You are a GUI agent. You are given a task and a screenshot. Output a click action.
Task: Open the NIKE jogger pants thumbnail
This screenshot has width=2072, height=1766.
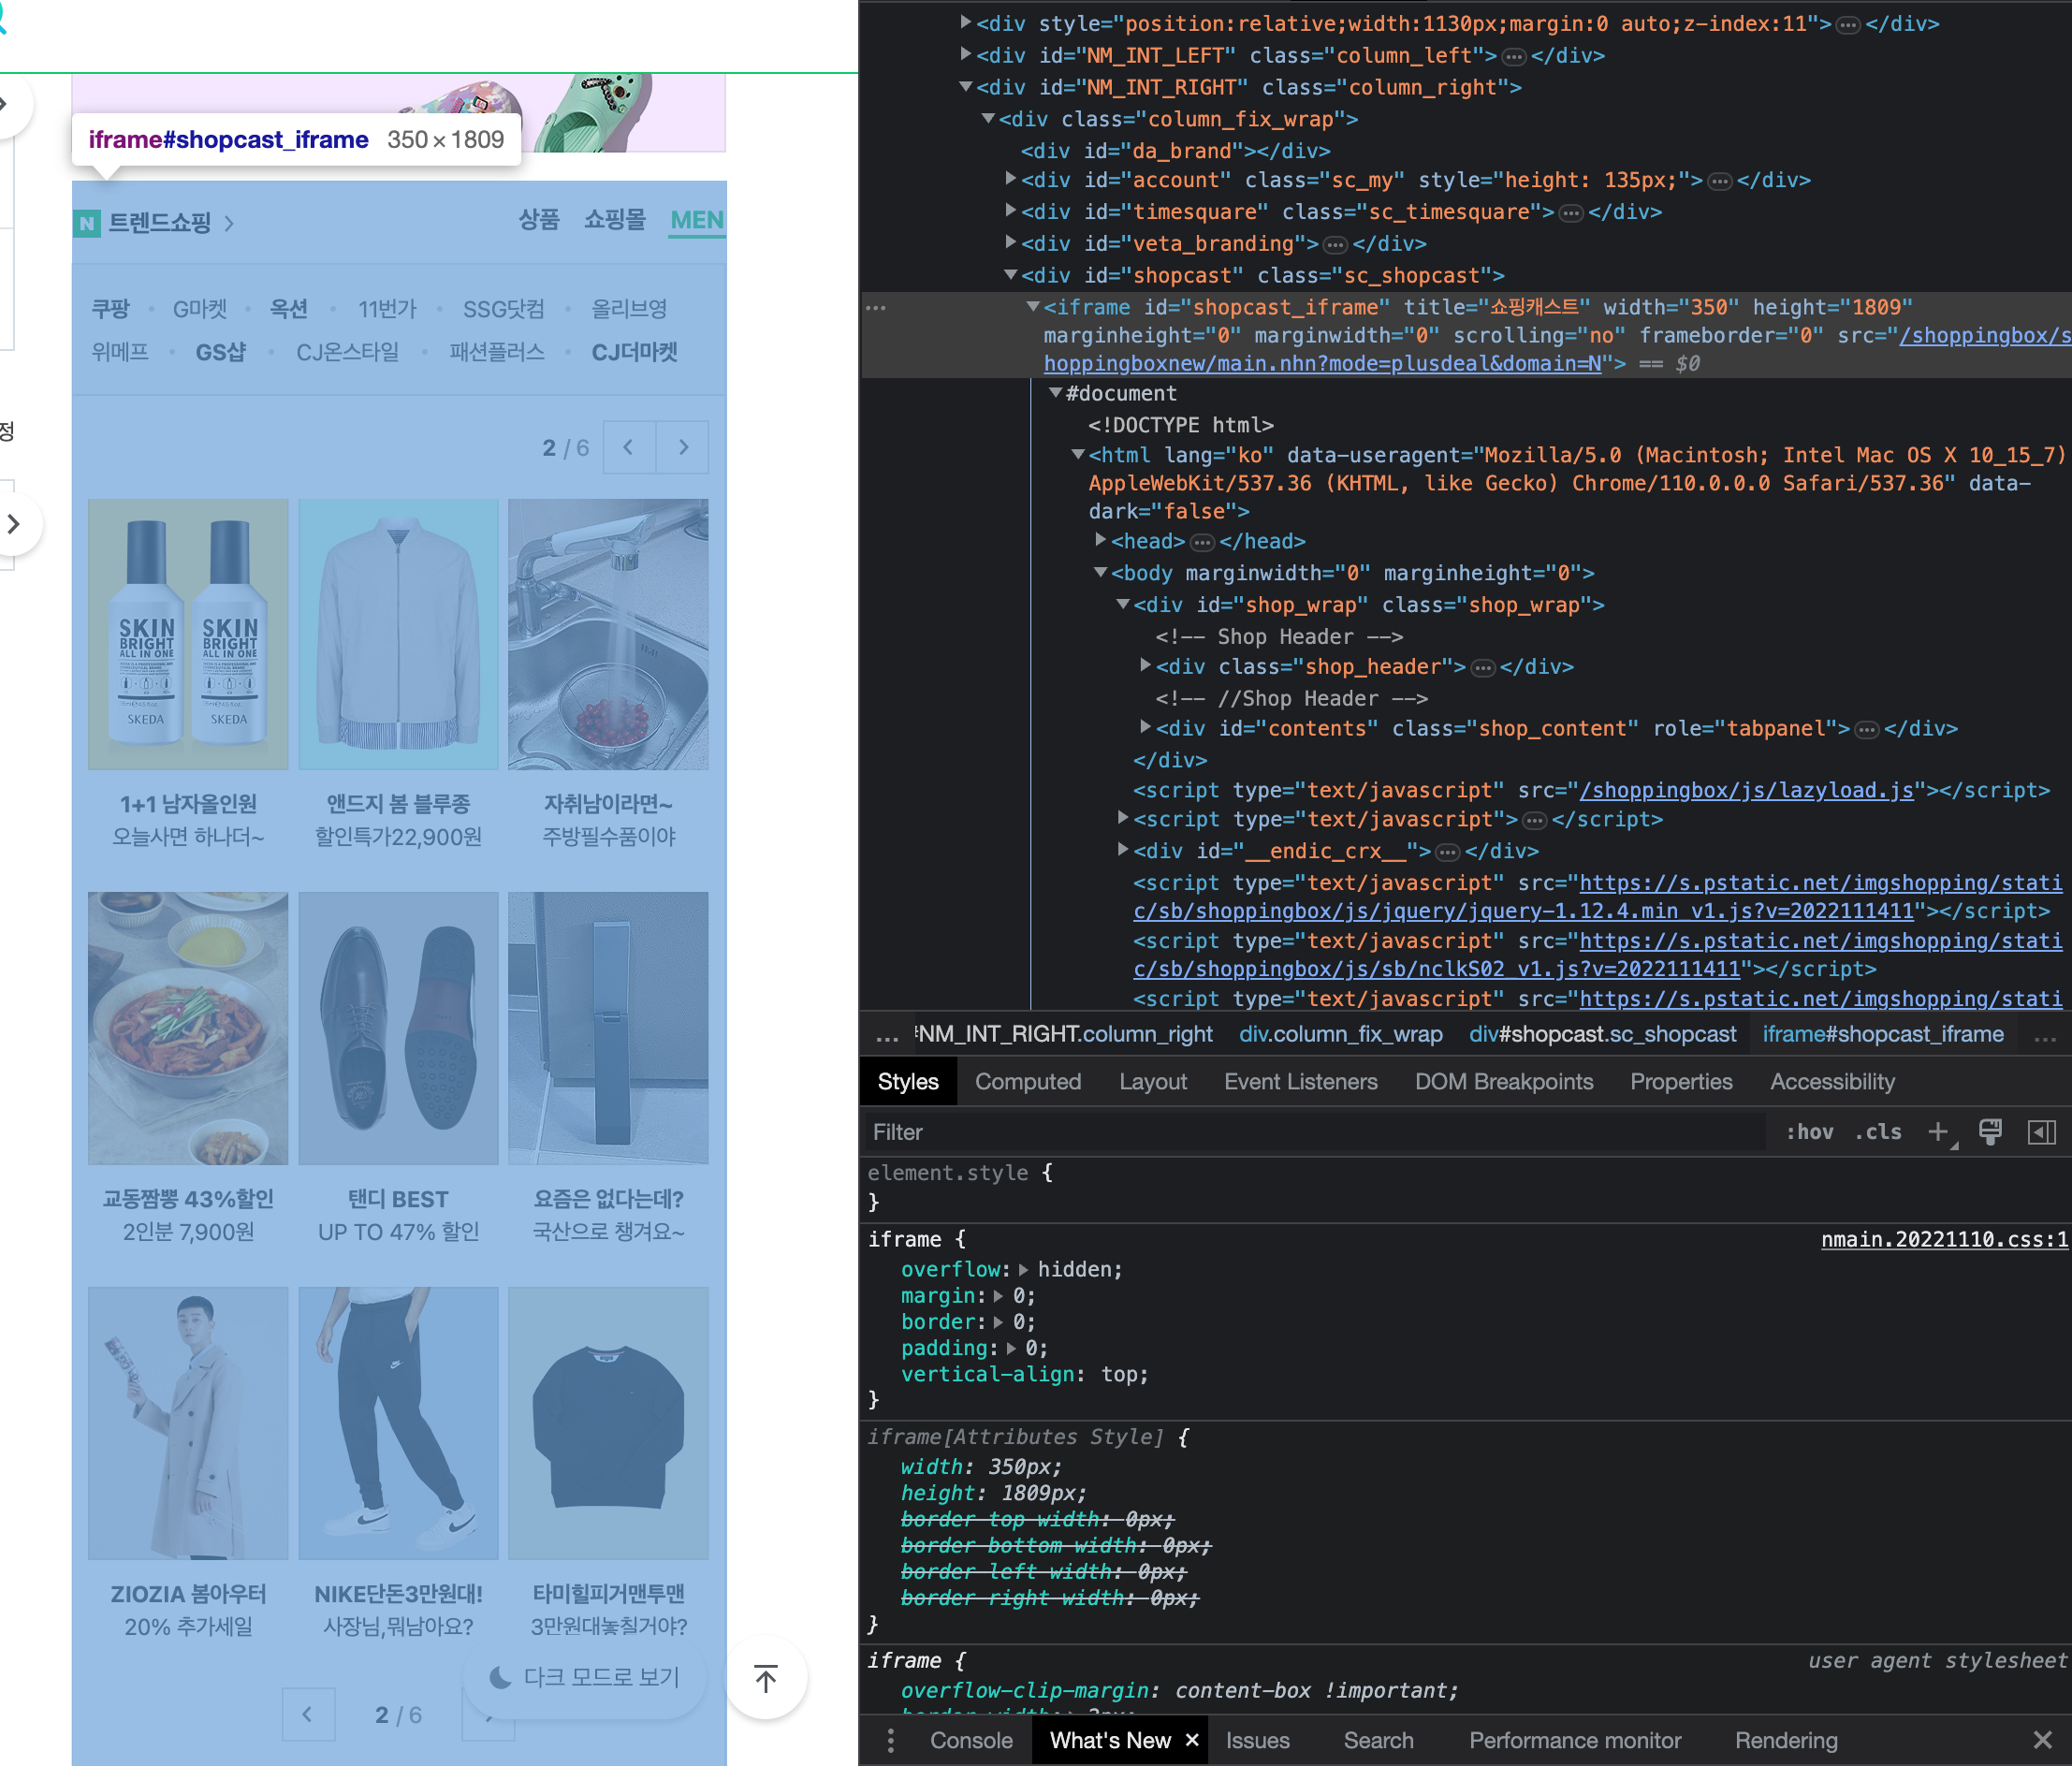pyautogui.click(x=398, y=1423)
